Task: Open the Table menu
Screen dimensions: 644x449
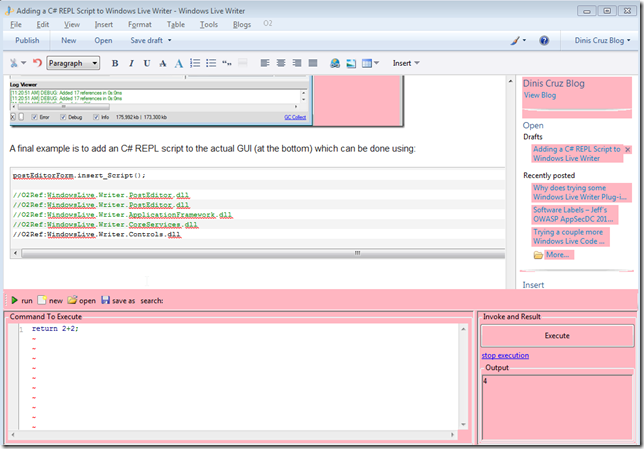Action: tap(176, 25)
